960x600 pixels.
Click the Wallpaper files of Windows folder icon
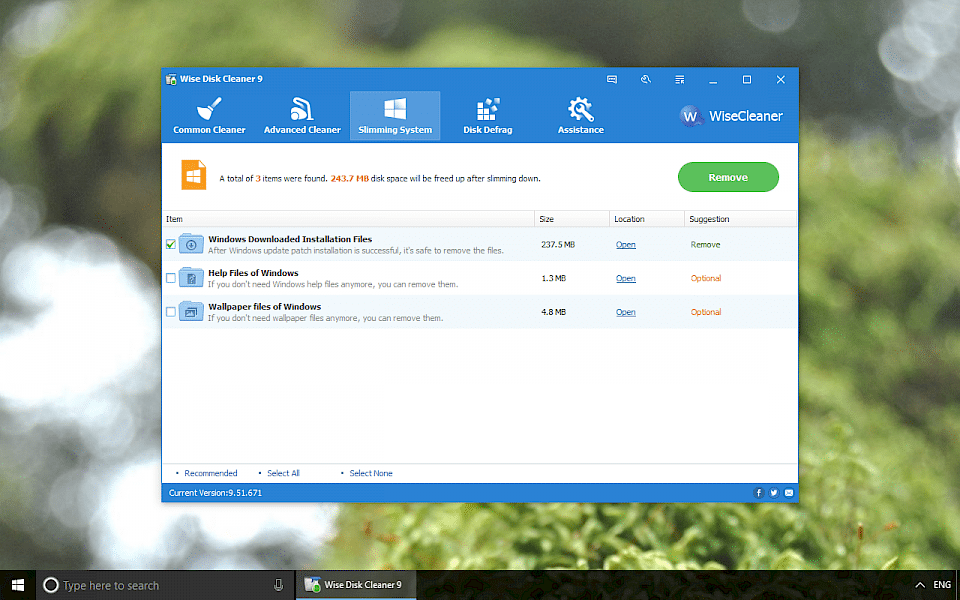point(191,311)
